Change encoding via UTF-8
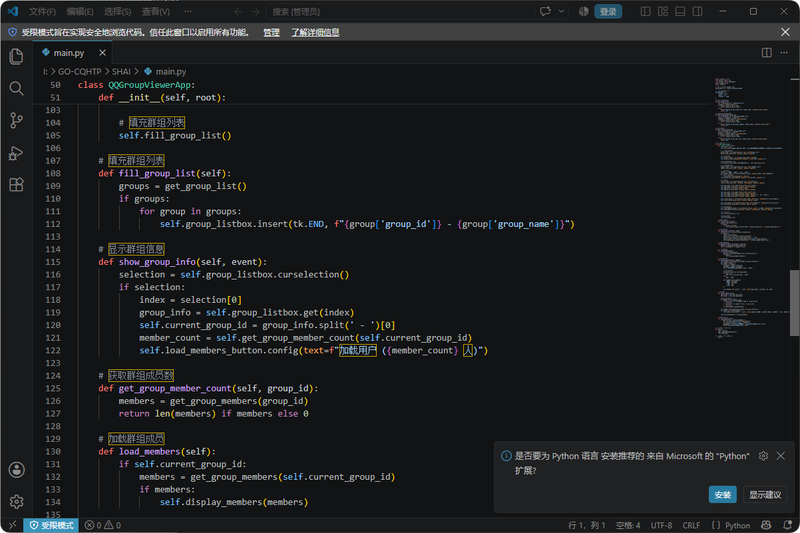Image resolution: width=800 pixels, height=533 pixels. pyautogui.click(x=661, y=525)
